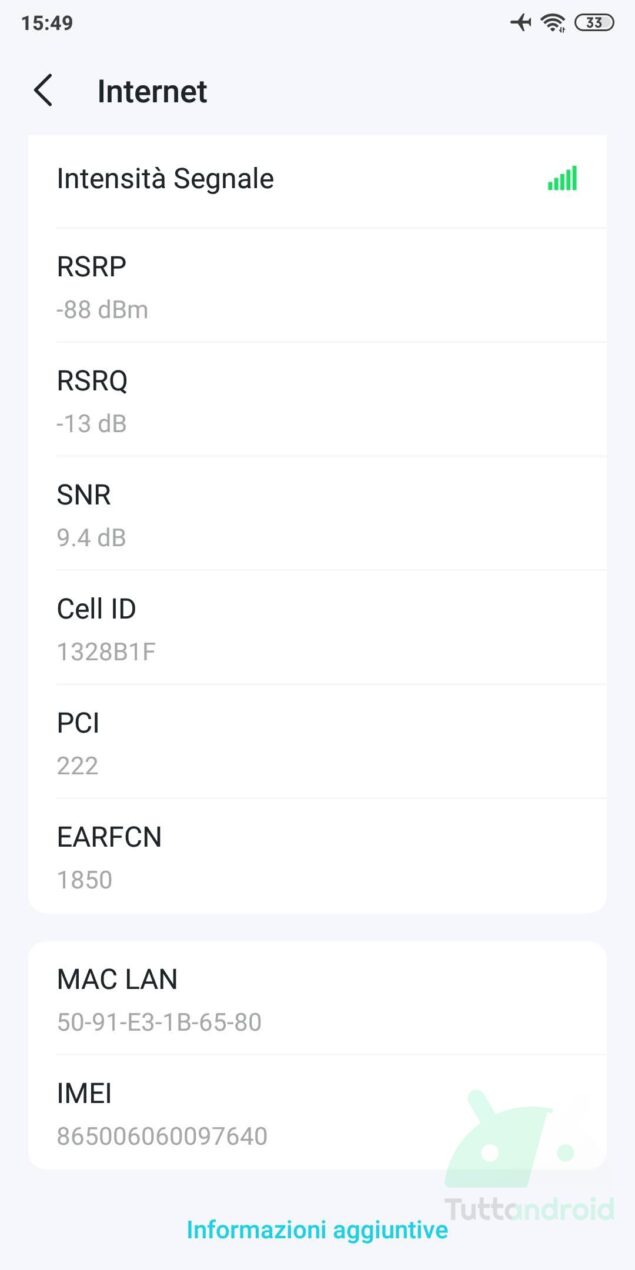Open Informazioni aggiuntive link
The image size is (635, 1270).
(x=317, y=1230)
